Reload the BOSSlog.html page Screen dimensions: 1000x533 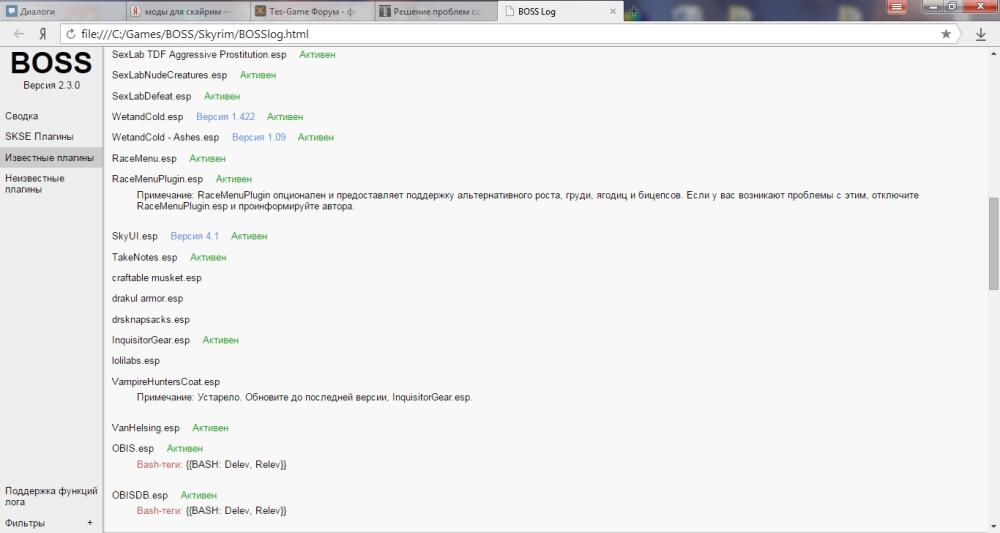(x=71, y=34)
